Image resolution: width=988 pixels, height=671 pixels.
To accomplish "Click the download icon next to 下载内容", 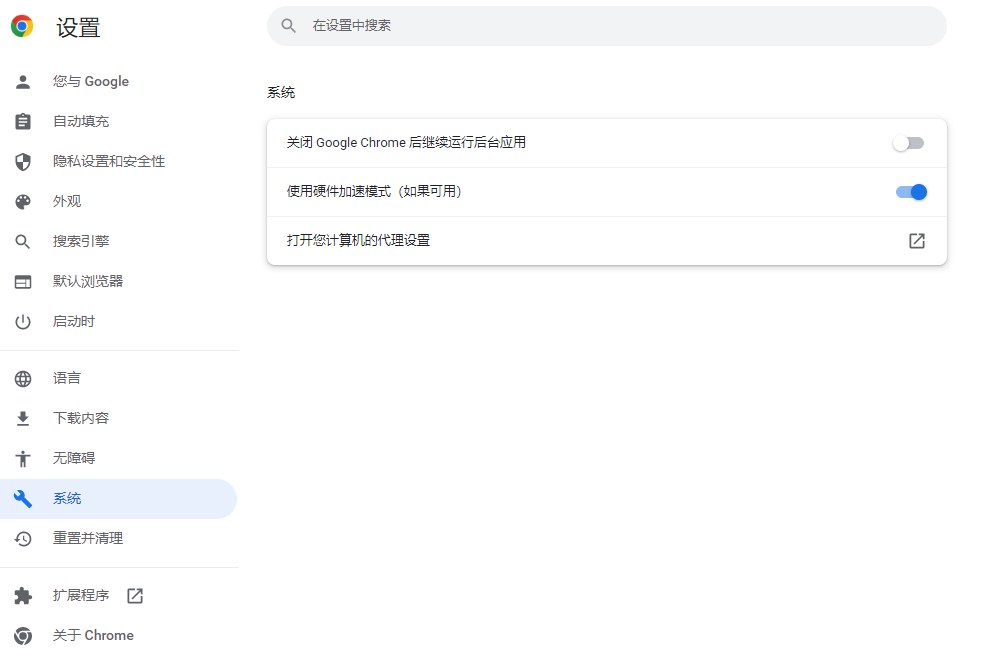I will pyautogui.click(x=22, y=418).
